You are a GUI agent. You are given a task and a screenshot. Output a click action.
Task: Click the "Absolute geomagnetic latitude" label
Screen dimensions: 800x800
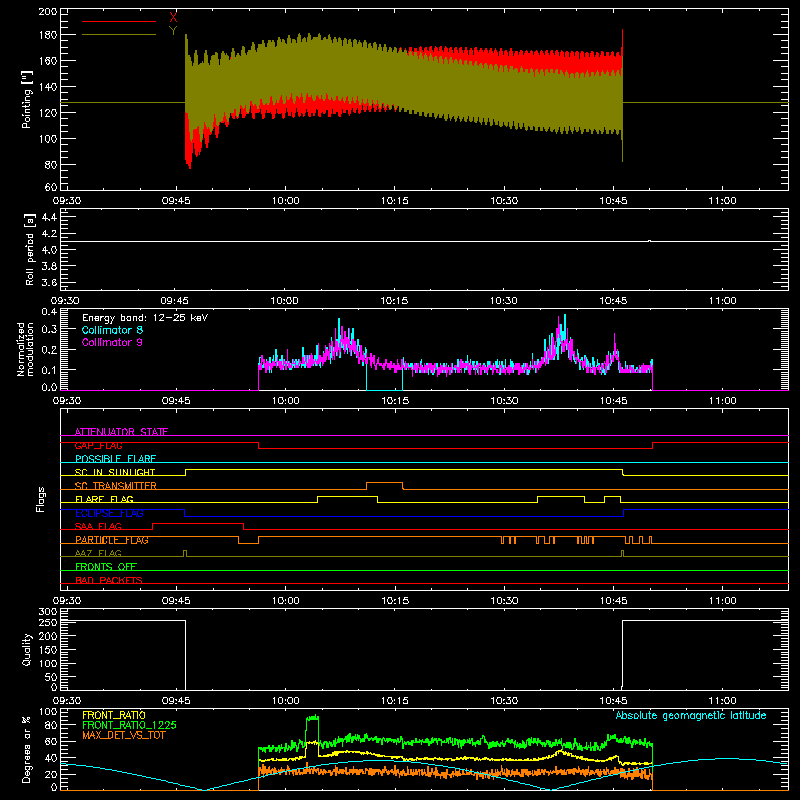[691, 716]
